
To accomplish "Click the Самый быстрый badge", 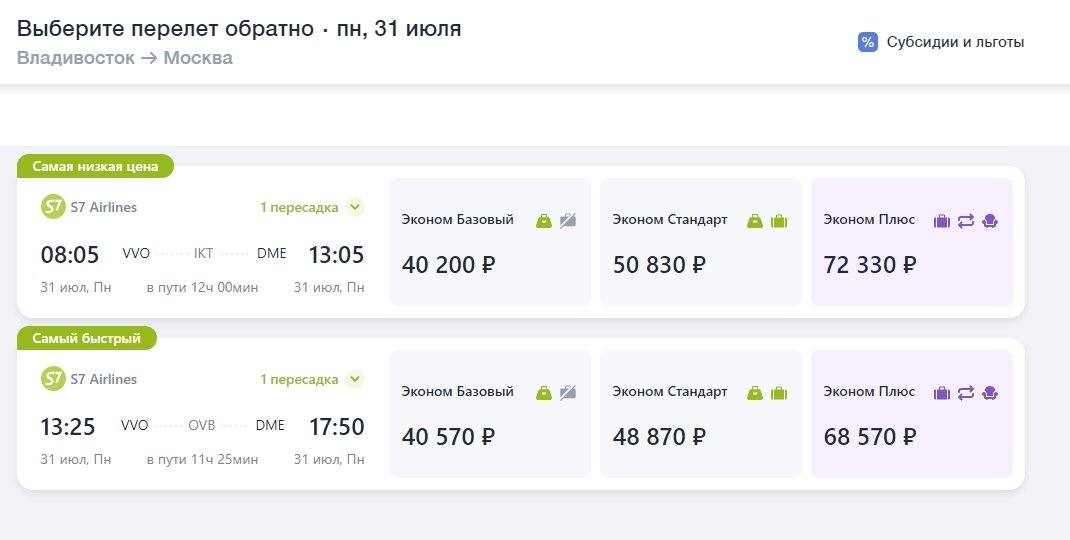I will click(x=86, y=338).
